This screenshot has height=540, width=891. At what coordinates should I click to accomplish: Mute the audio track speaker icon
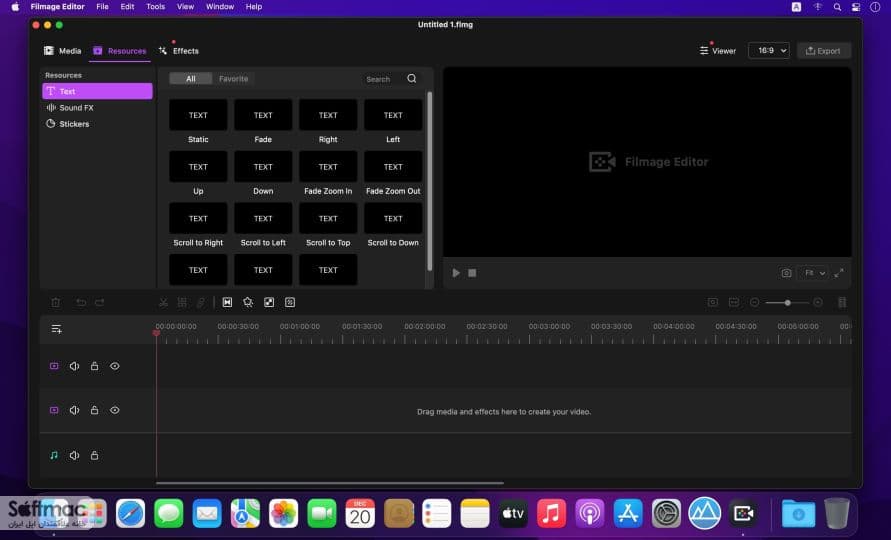[x=74, y=455]
